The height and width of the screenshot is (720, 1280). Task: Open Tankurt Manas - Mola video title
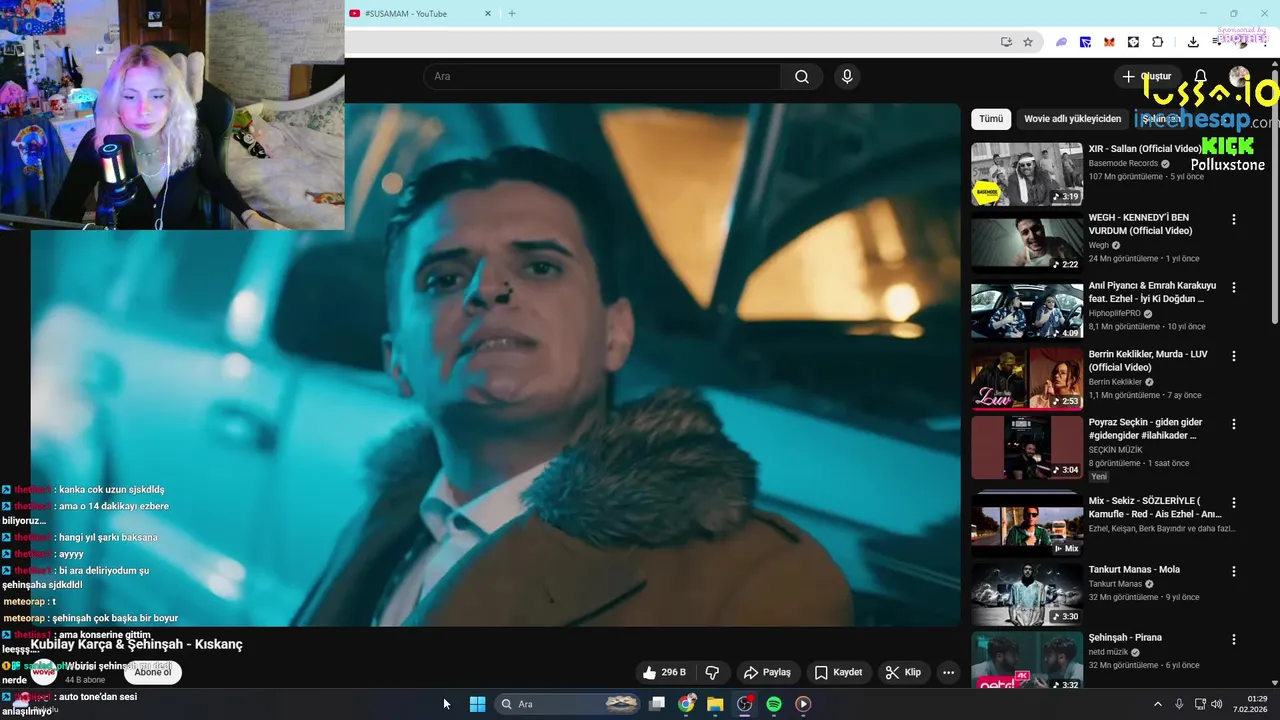click(1134, 570)
